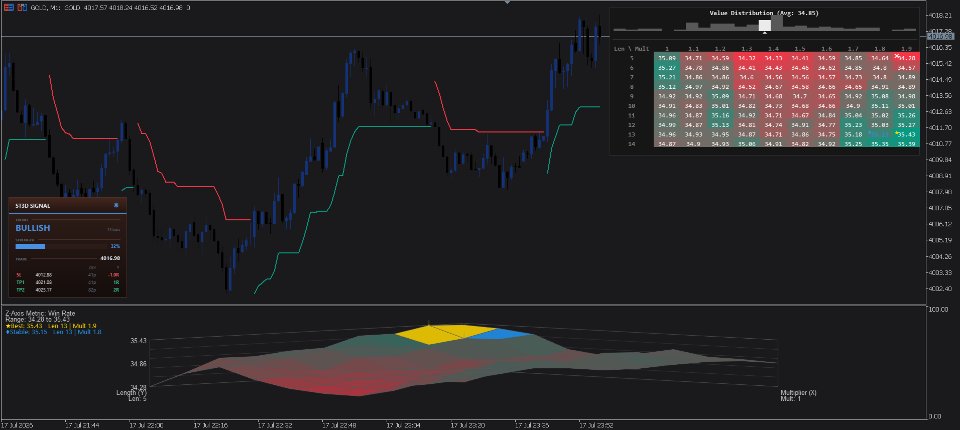
Task: Click the 17 Jul 23:52 label on the time axis
Action: click(595, 424)
